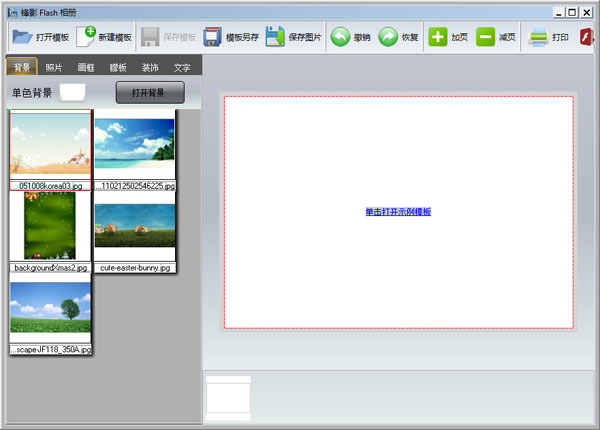Screen dimensions: 600x430
Task: Undo with the green 撤销 arrow
Action: [x=340, y=37]
